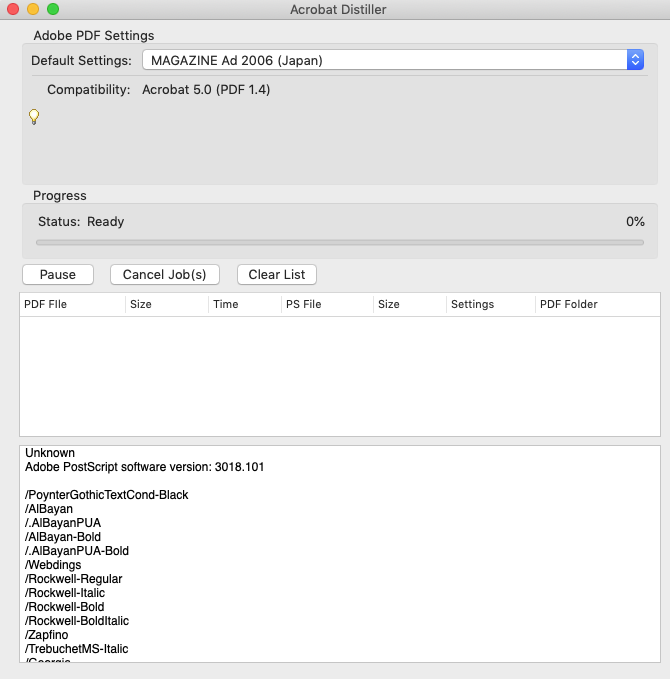
Task: Select the Time column header
Action: (x=243, y=304)
